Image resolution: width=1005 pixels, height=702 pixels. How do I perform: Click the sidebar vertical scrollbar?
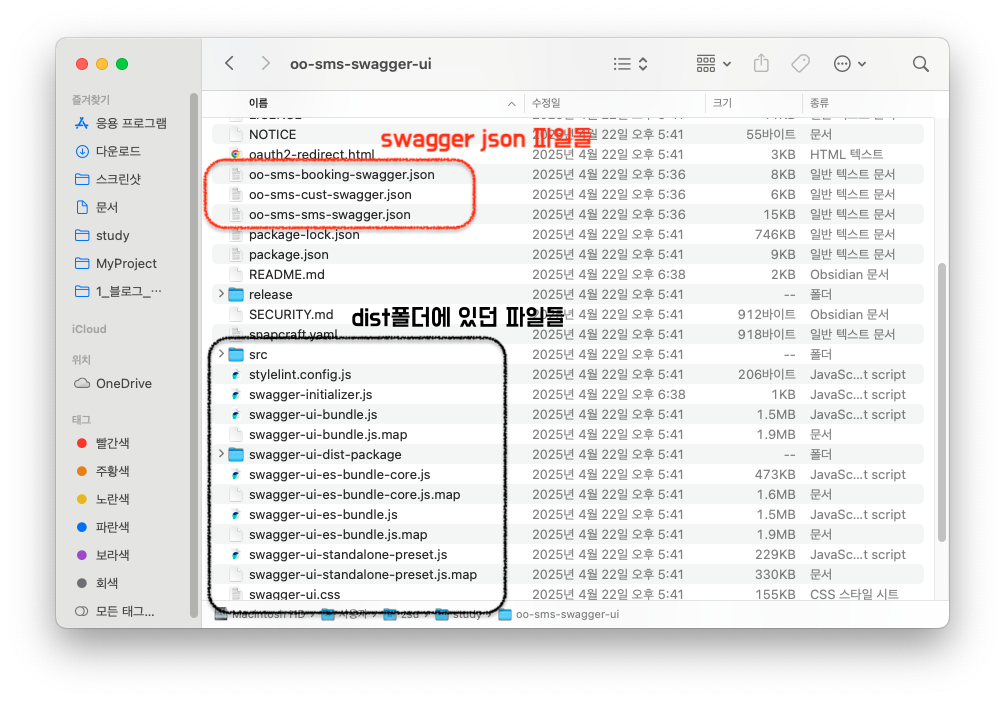click(194, 356)
